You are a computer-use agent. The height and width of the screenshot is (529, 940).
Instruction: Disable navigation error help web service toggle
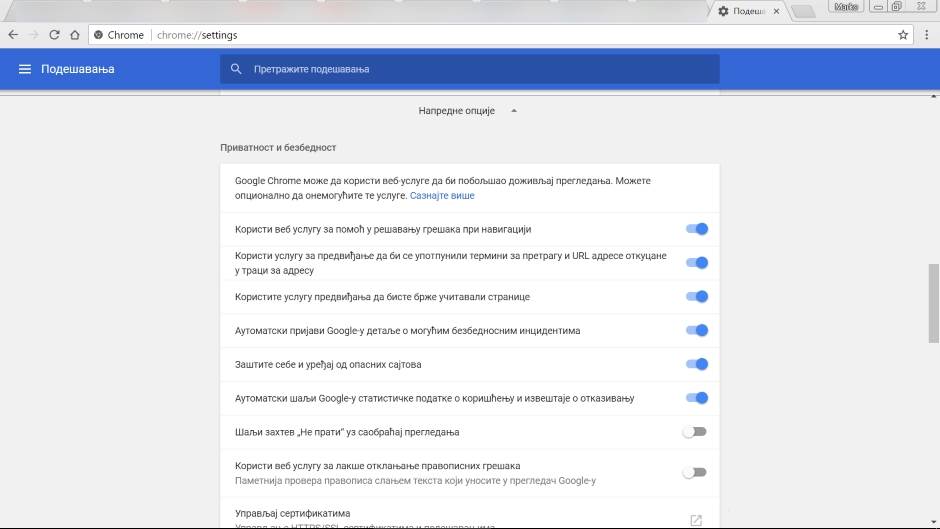(x=697, y=229)
